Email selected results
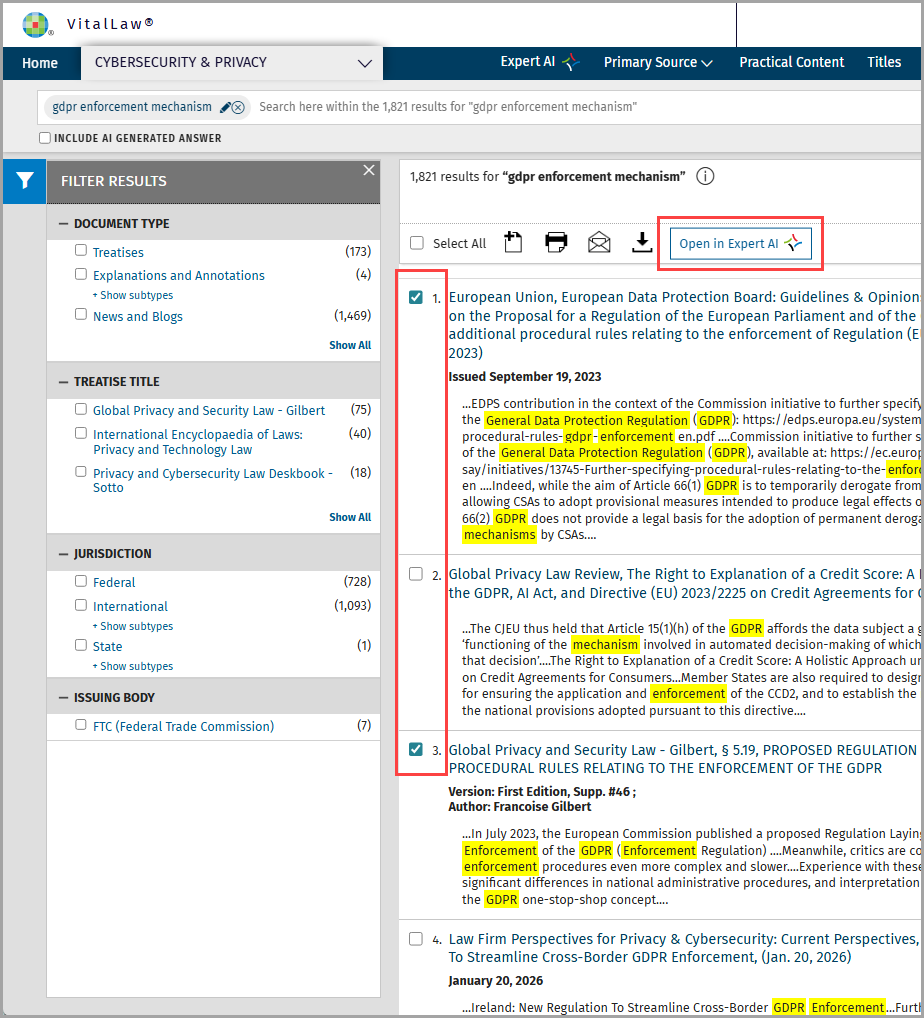The width and height of the screenshot is (924, 1018). point(599,243)
